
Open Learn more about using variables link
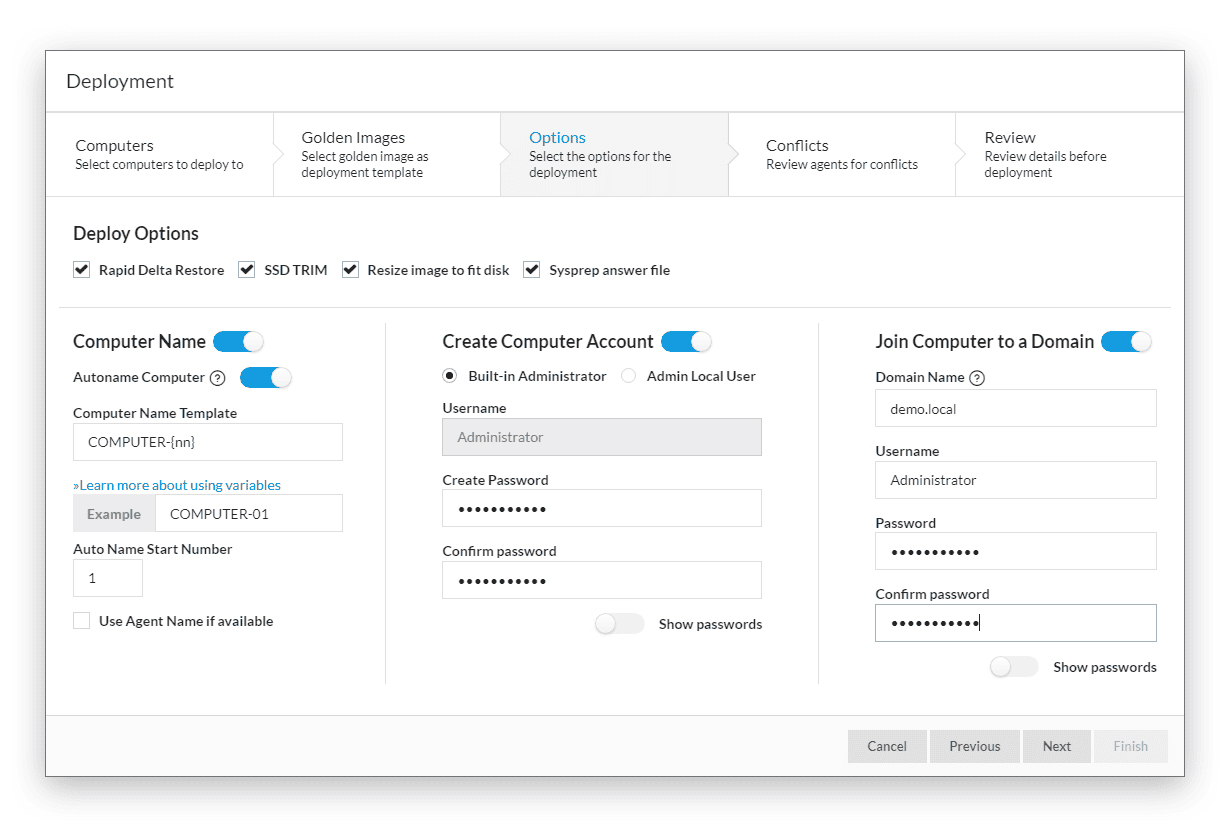pyautogui.click(x=177, y=485)
